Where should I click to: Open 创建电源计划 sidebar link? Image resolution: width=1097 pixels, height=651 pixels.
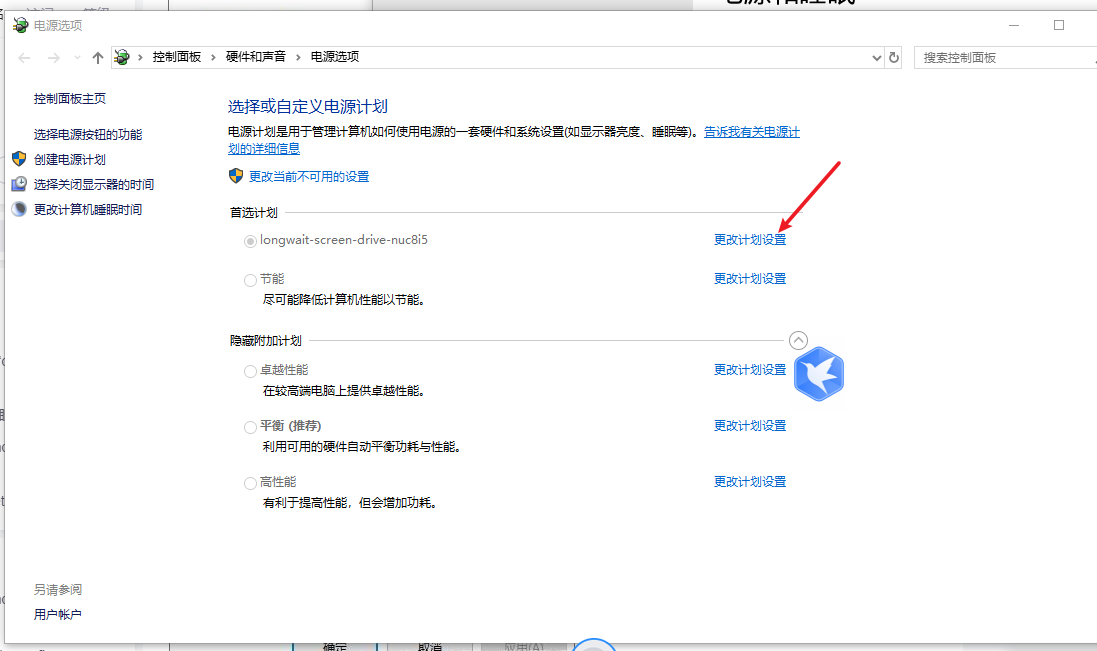[x=70, y=159]
